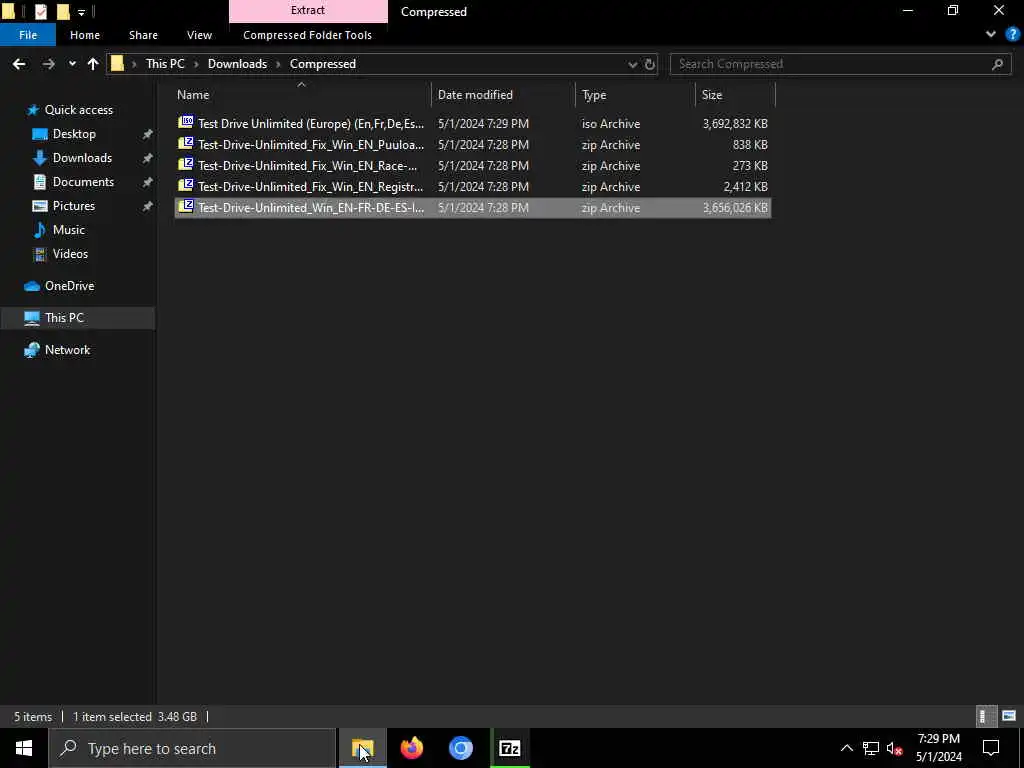
Task: Switch to Large icons view in status bar
Action: pos(1008,716)
